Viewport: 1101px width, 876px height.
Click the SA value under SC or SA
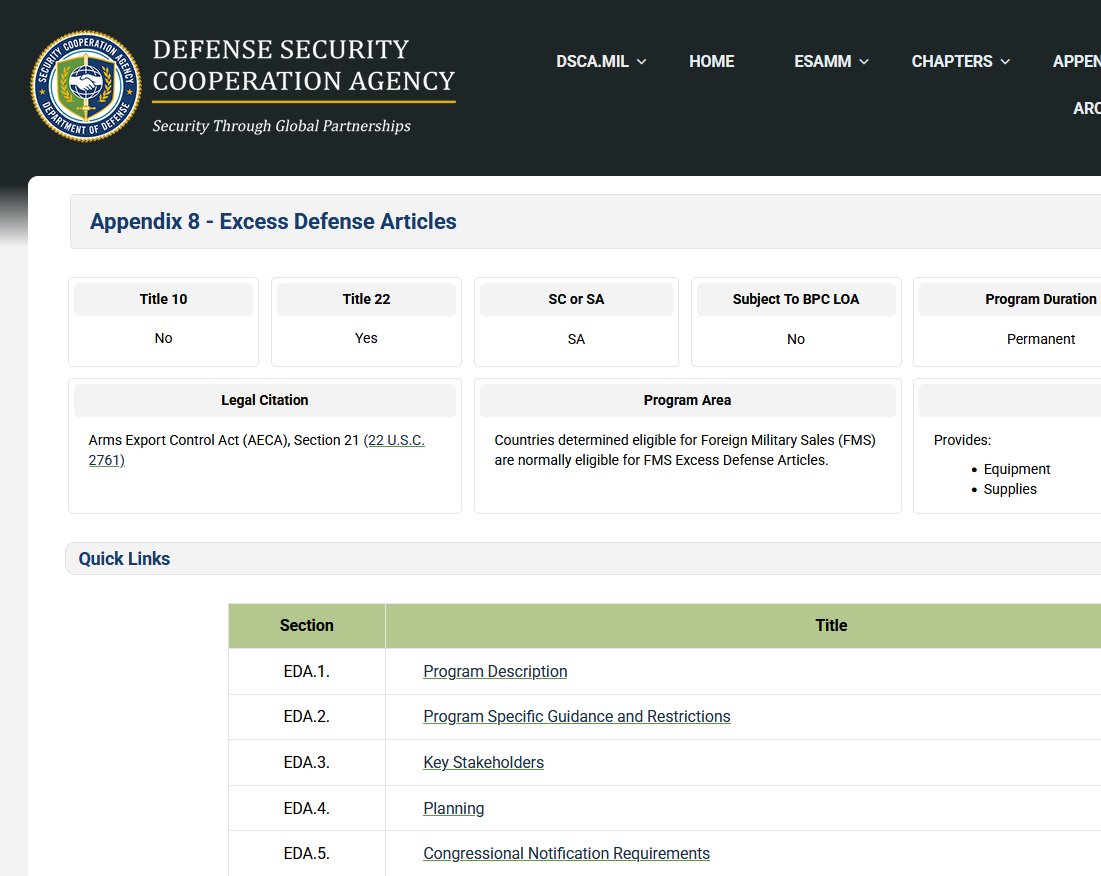pyautogui.click(x=576, y=339)
